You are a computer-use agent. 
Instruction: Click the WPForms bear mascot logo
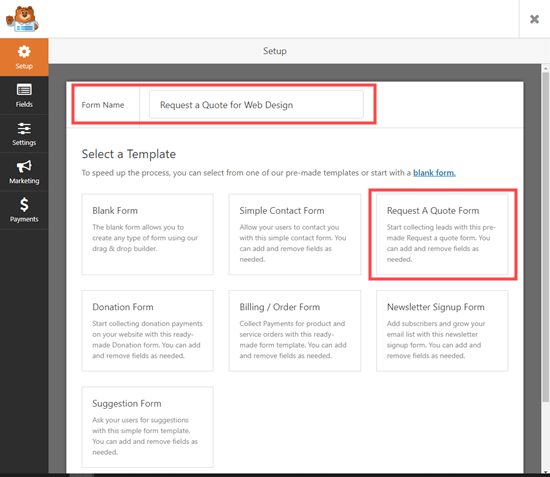point(22,19)
